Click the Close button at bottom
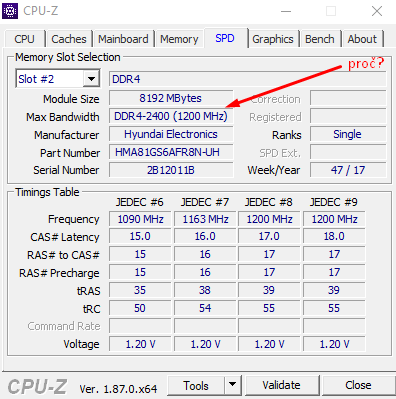This screenshot has width=396, height=399. 358,385
